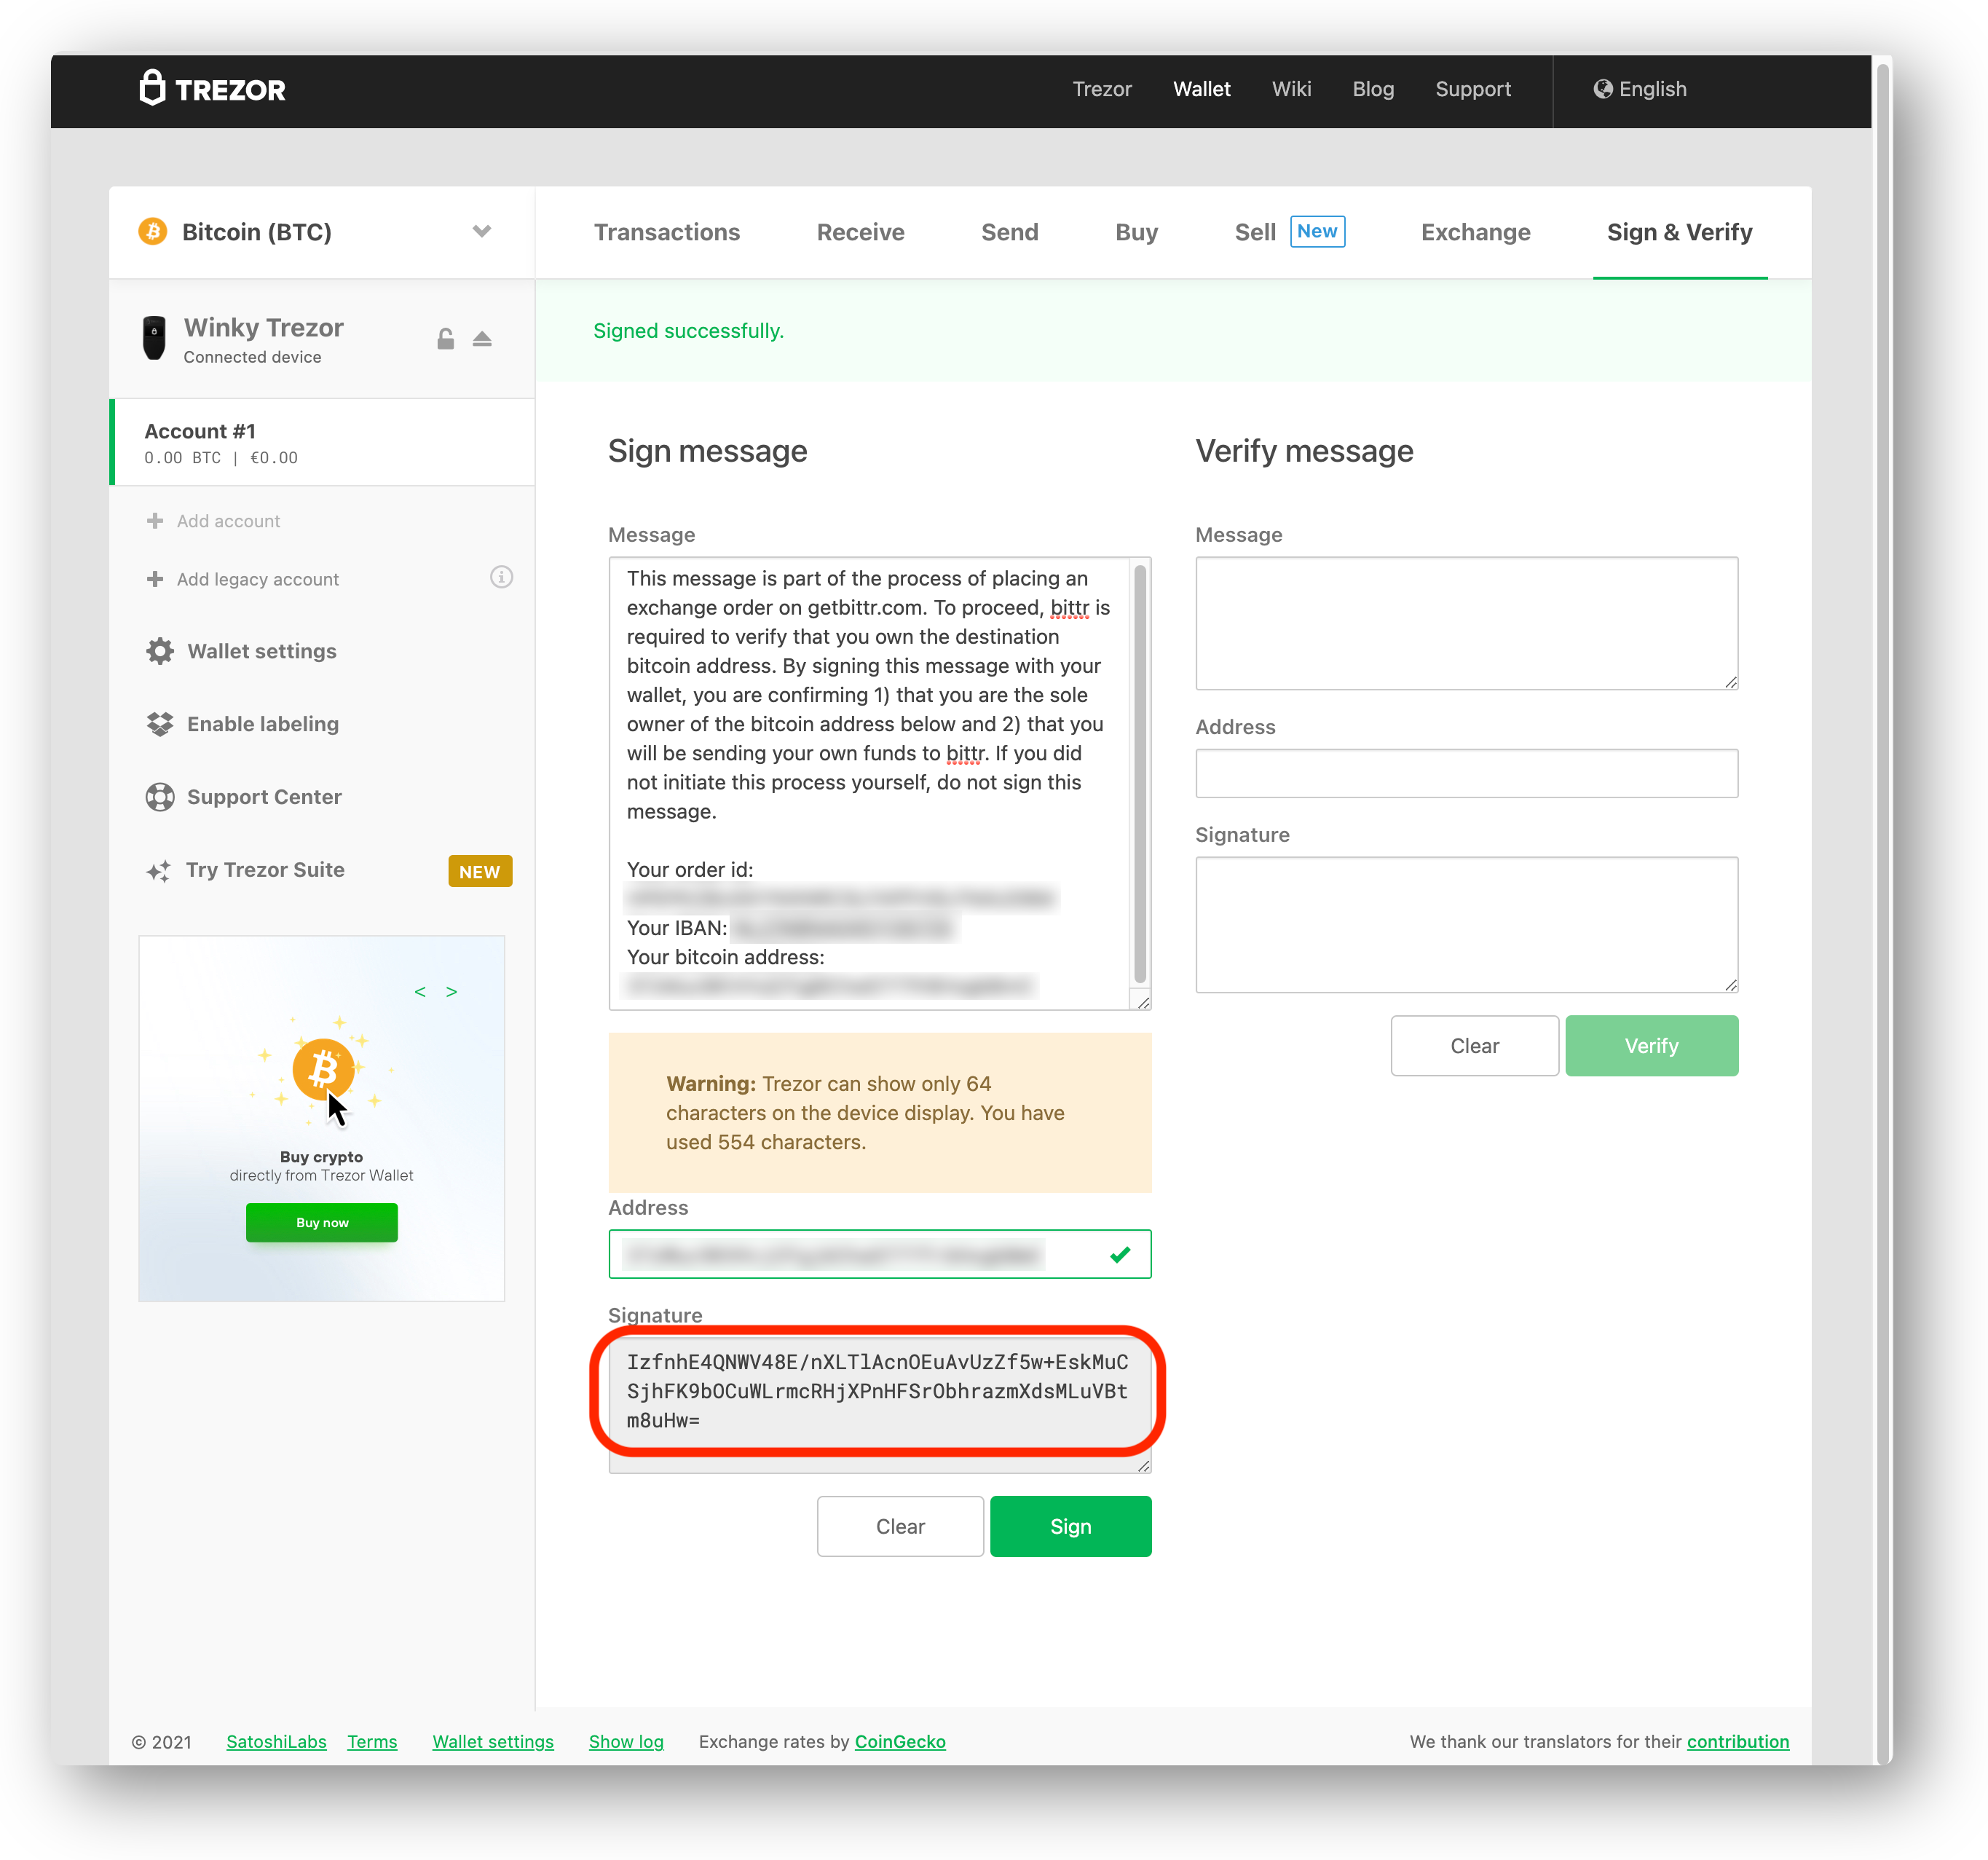The height and width of the screenshot is (1860, 1988).
Task: Click Try Trezor Suite link
Action: tap(265, 870)
